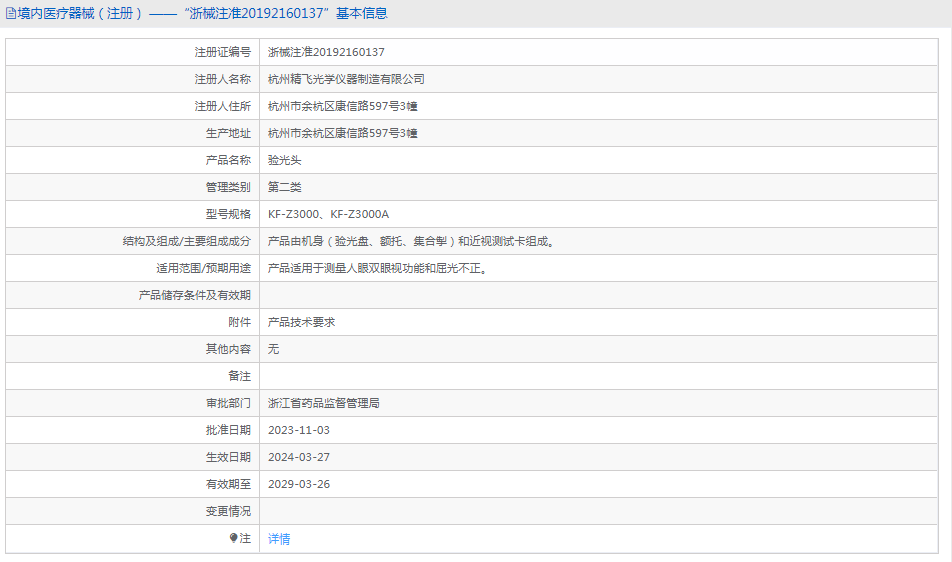952x562 pixels.
Task: Click the attachment value 产品技术要求
Action: coord(301,322)
